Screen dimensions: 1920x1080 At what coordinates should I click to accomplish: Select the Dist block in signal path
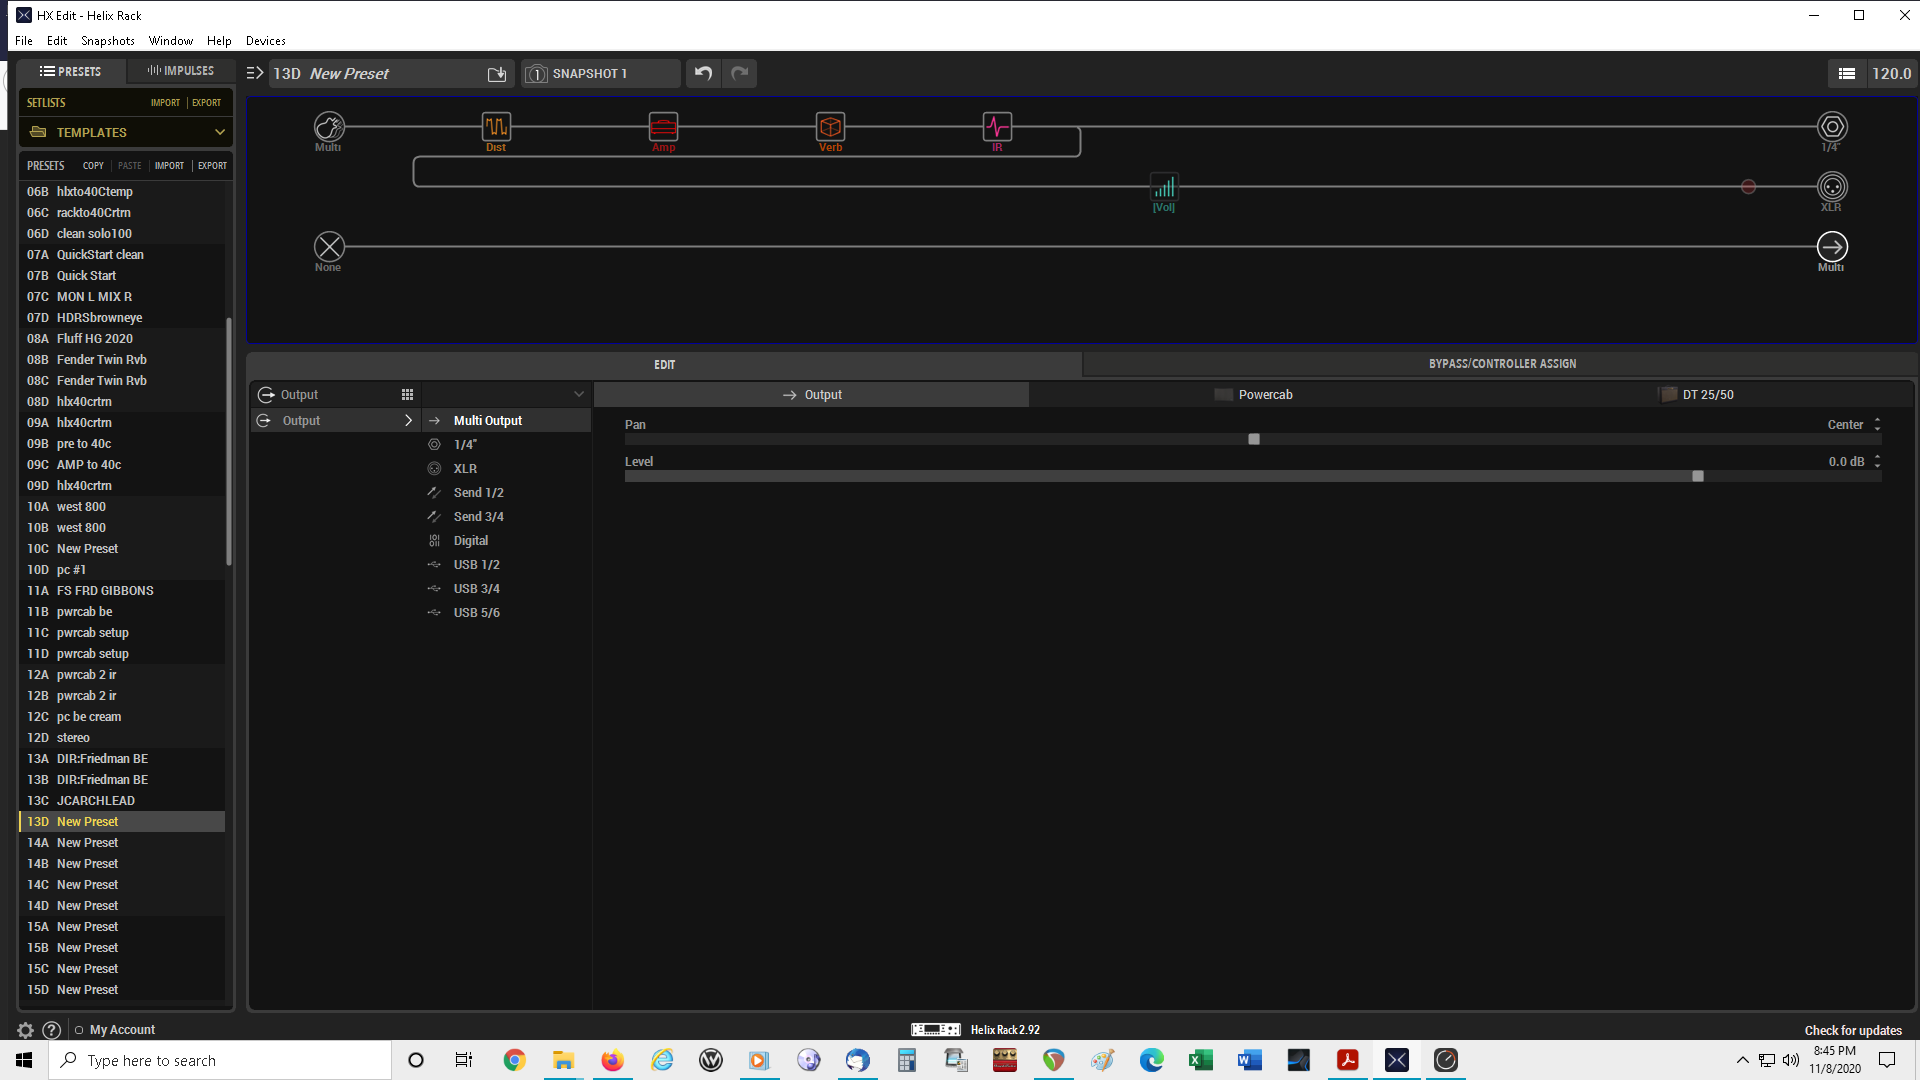click(496, 127)
